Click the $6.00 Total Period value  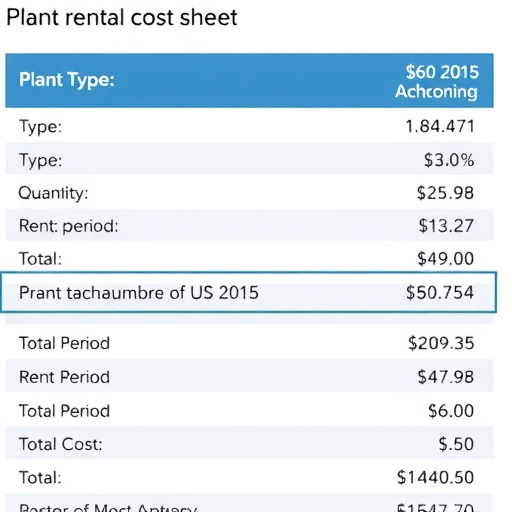point(451,411)
